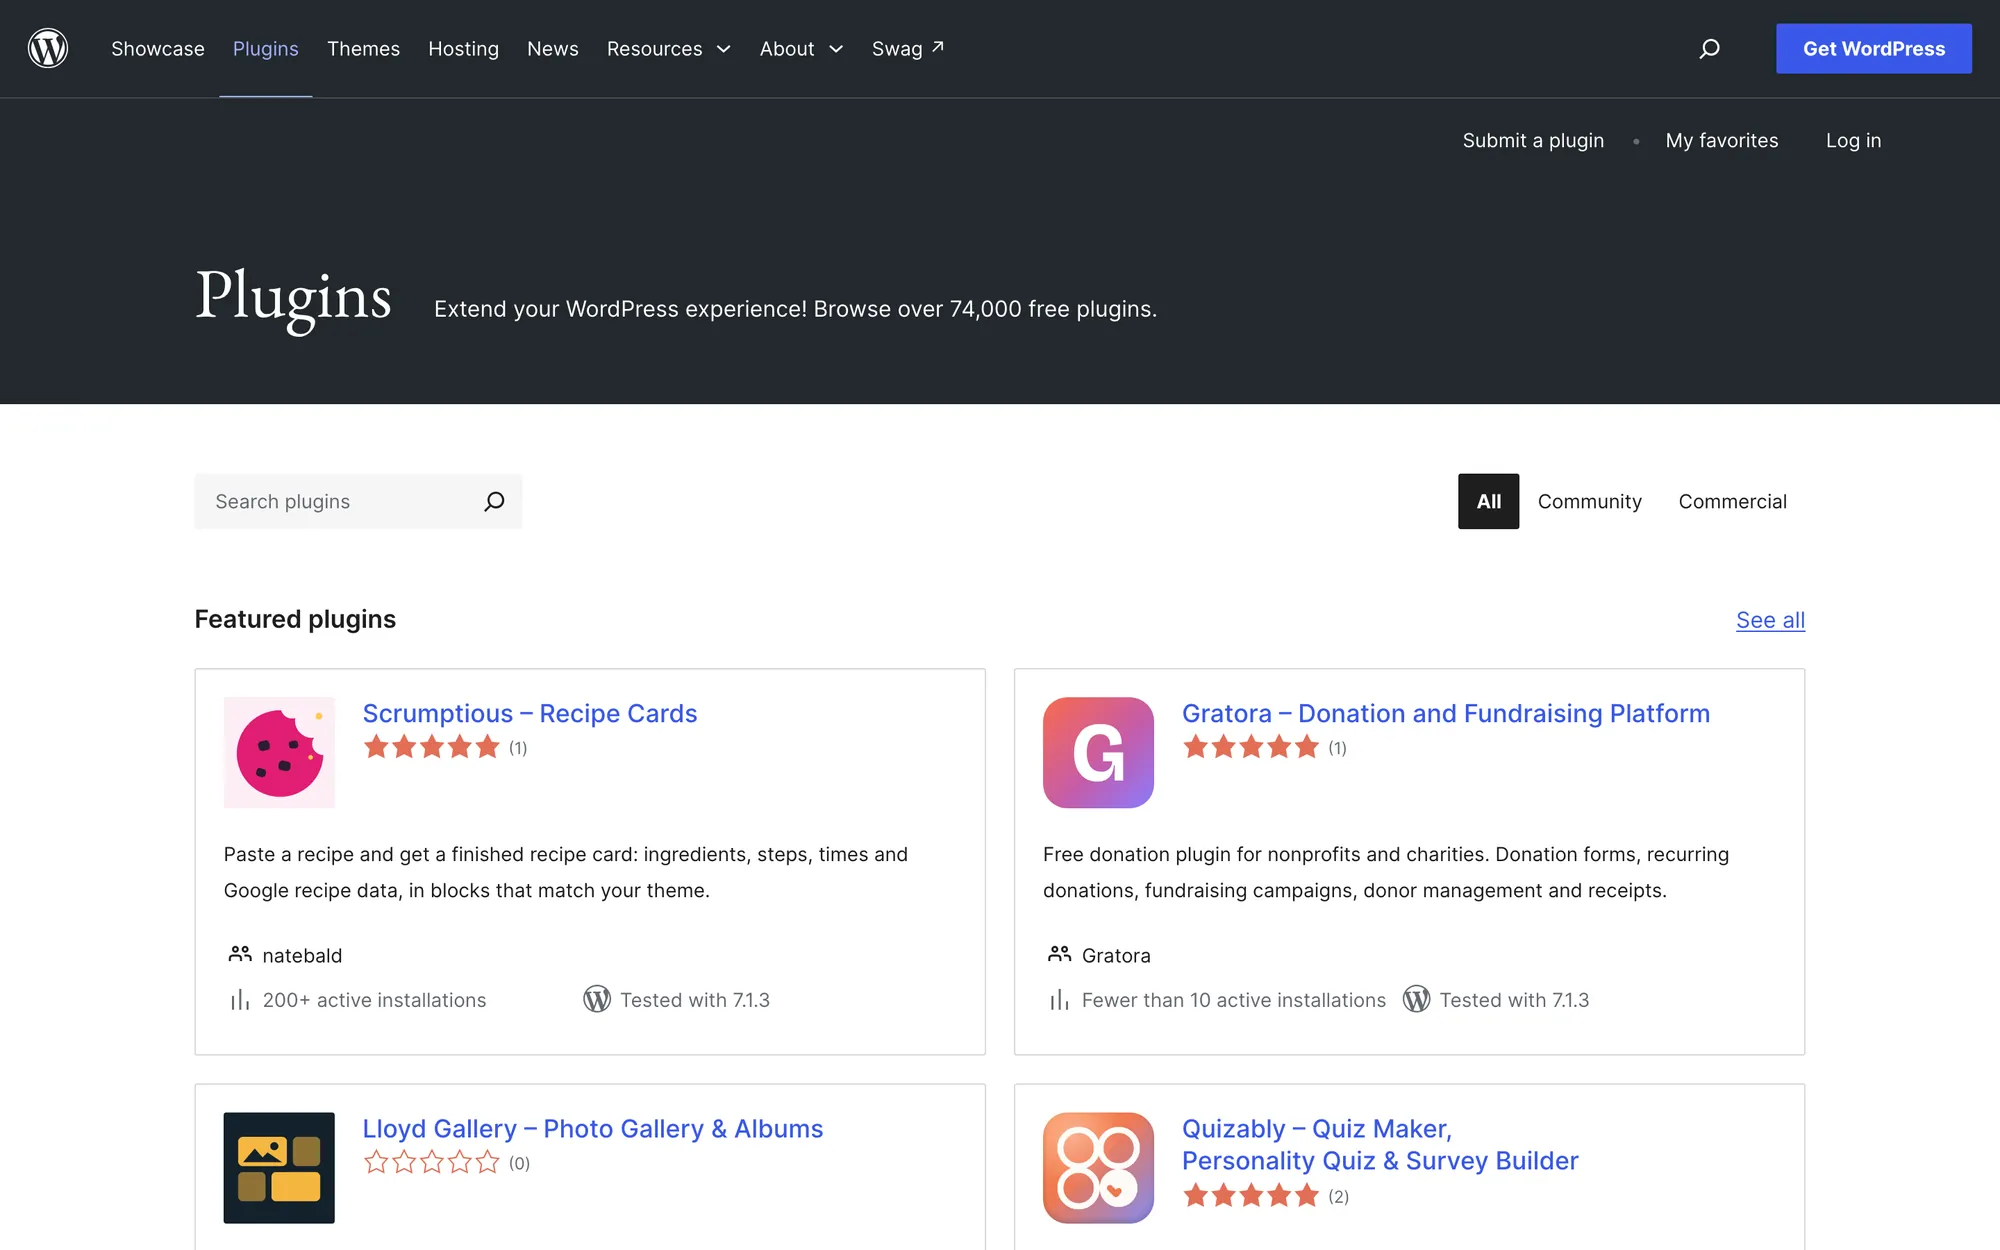The height and width of the screenshot is (1250, 2000).
Task: Click the author icon beside Gratora
Action: click(x=1059, y=954)
